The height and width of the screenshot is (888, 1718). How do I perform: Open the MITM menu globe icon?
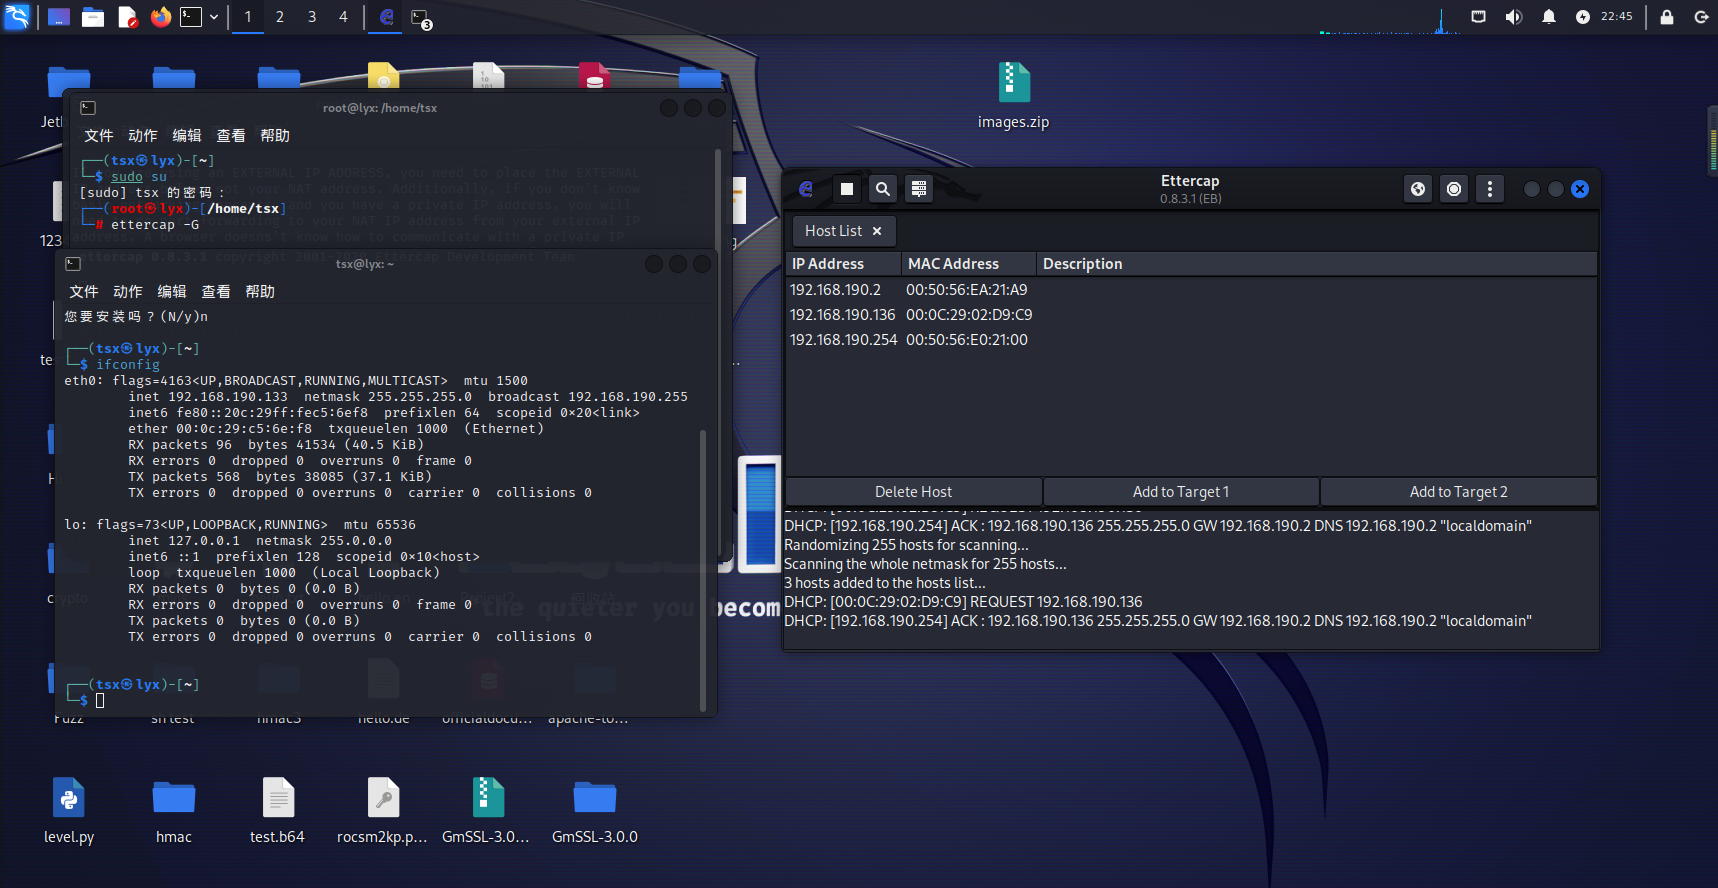1418,189
